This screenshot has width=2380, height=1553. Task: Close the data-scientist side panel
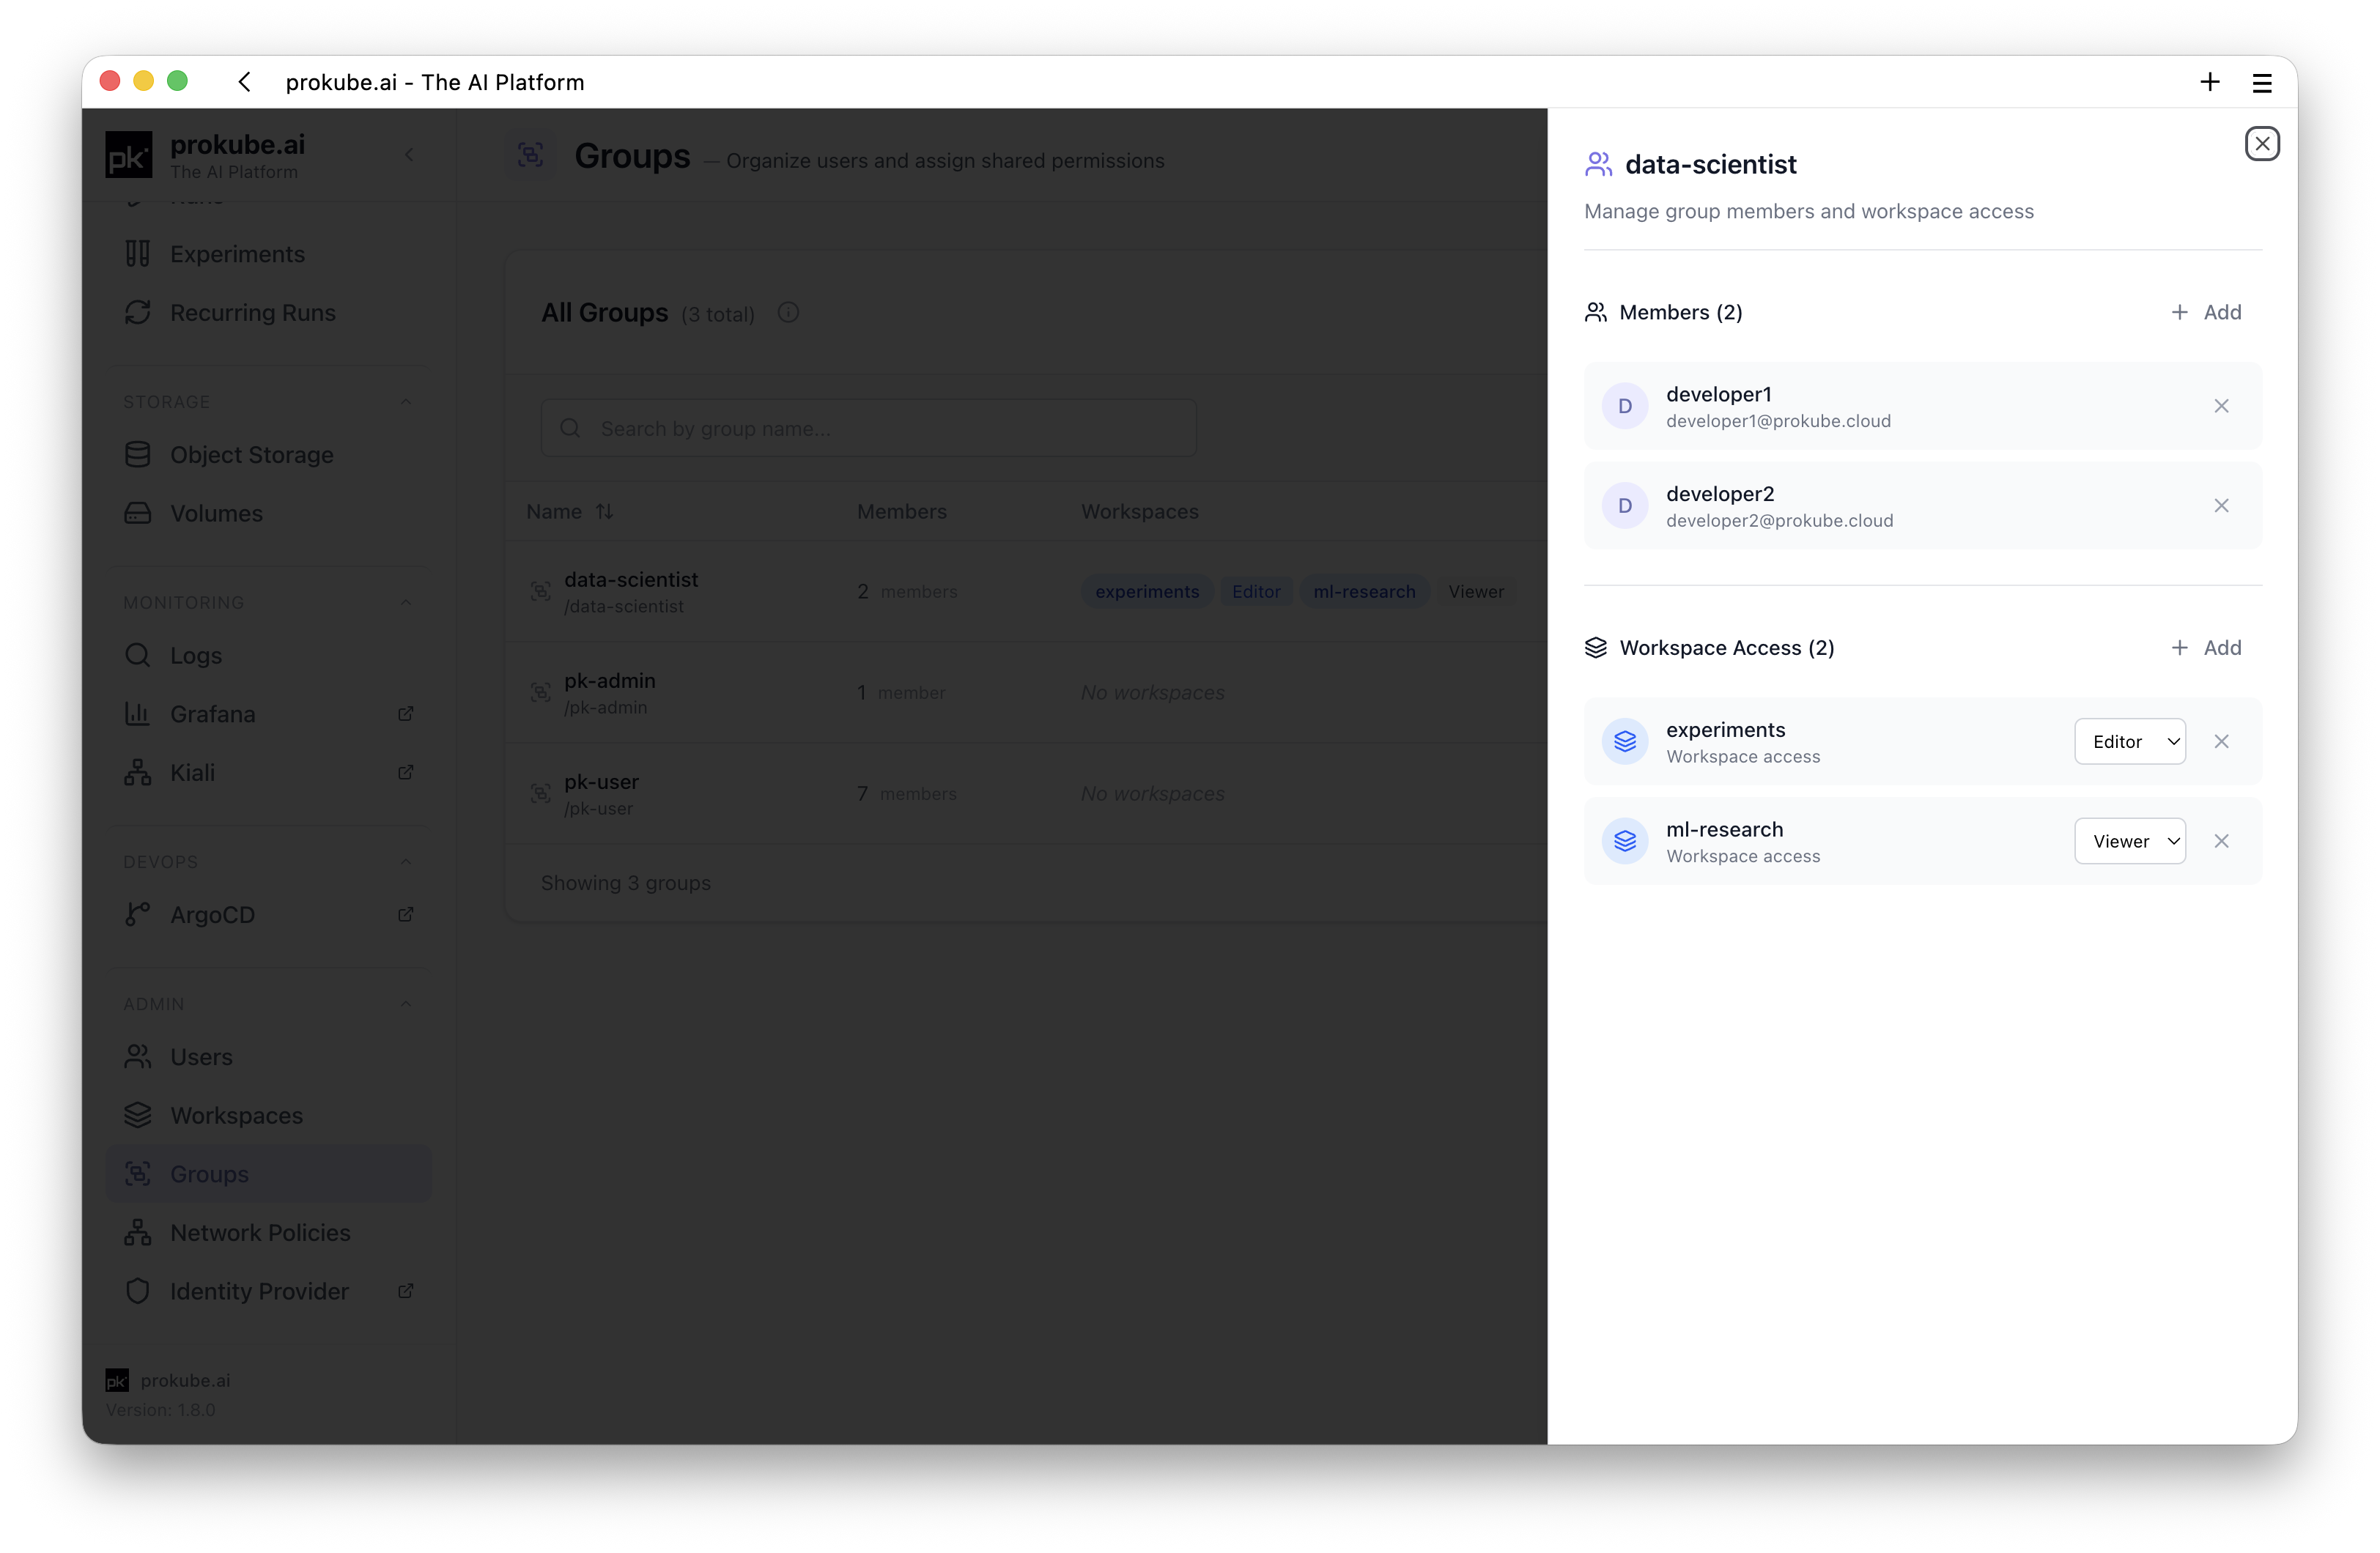2261,144
